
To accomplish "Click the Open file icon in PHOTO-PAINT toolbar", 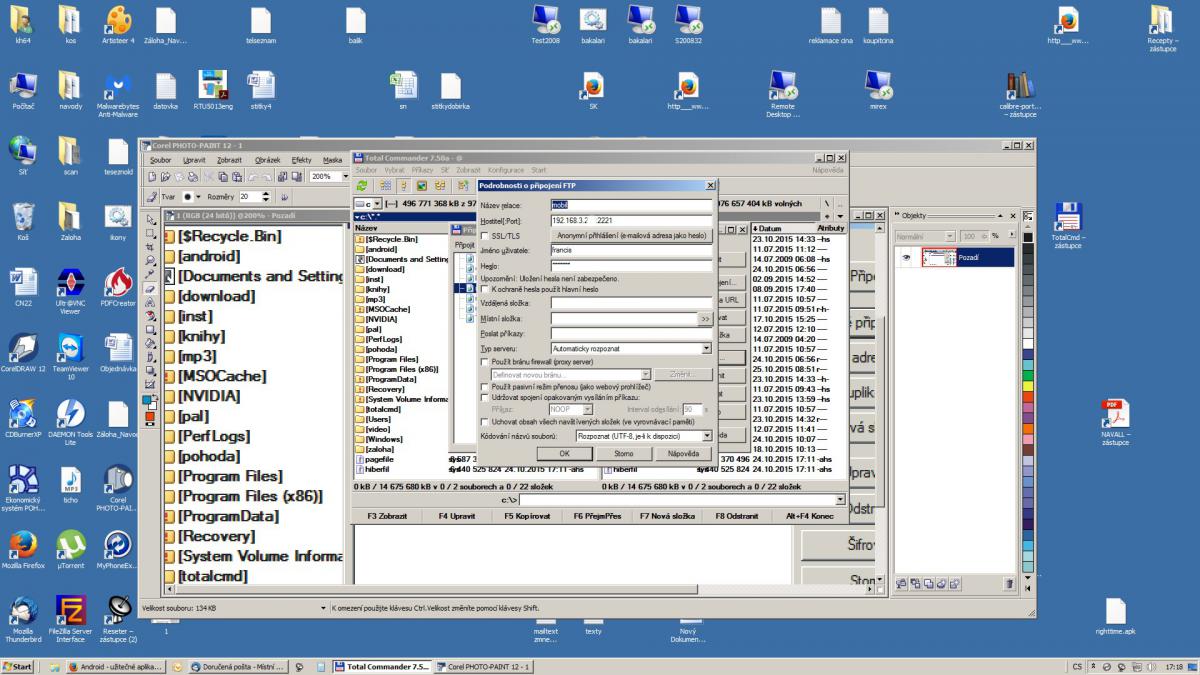I will (165, 177).
